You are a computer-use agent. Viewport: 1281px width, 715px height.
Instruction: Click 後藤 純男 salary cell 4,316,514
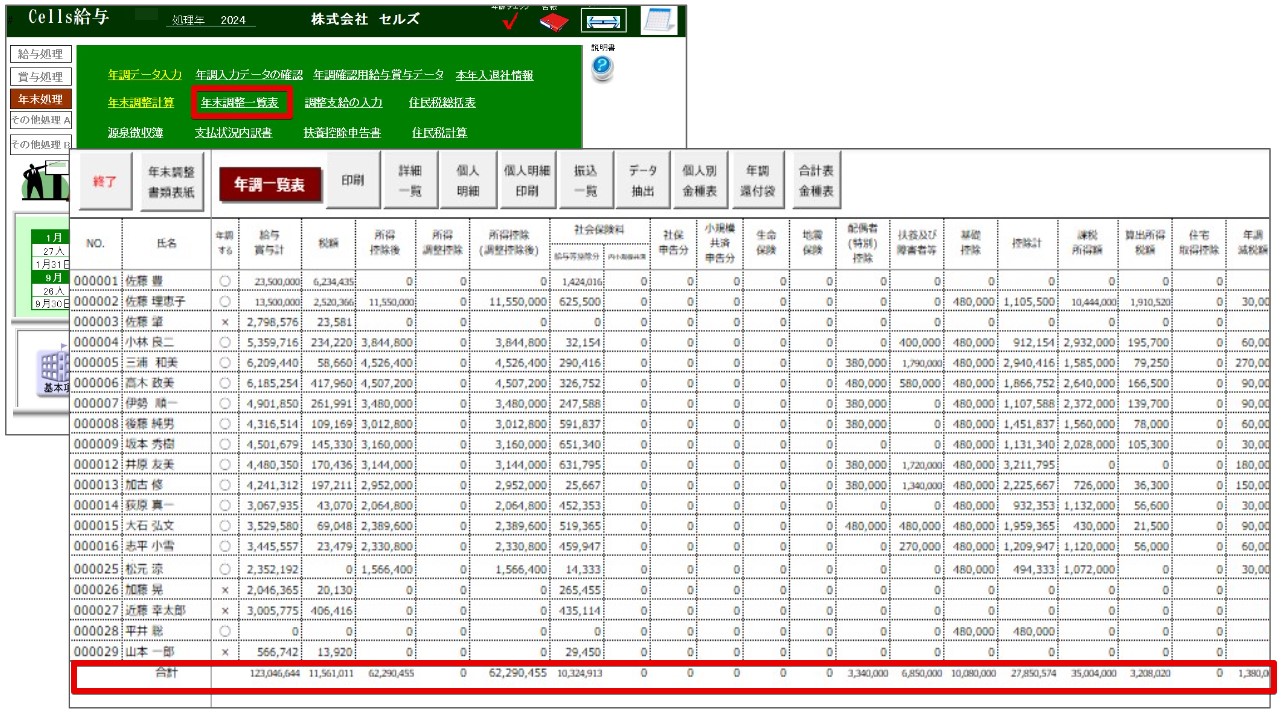(x=272, y=423)
